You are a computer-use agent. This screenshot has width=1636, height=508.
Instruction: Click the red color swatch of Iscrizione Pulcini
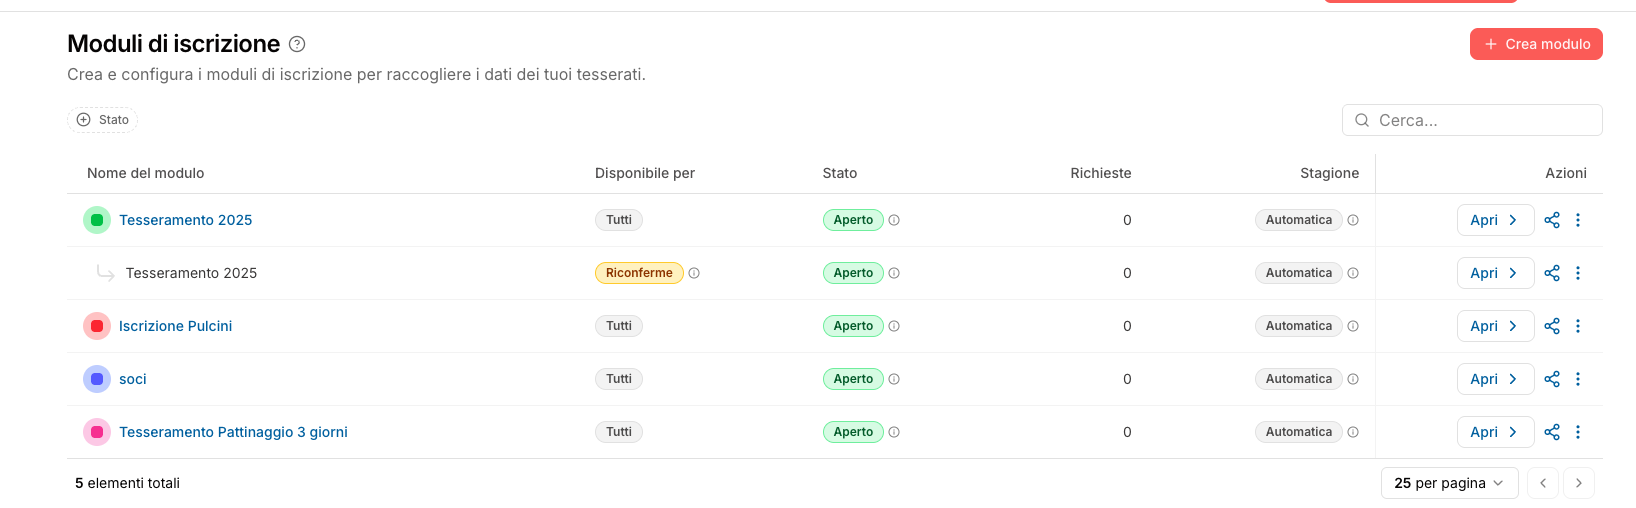point(97,326)
